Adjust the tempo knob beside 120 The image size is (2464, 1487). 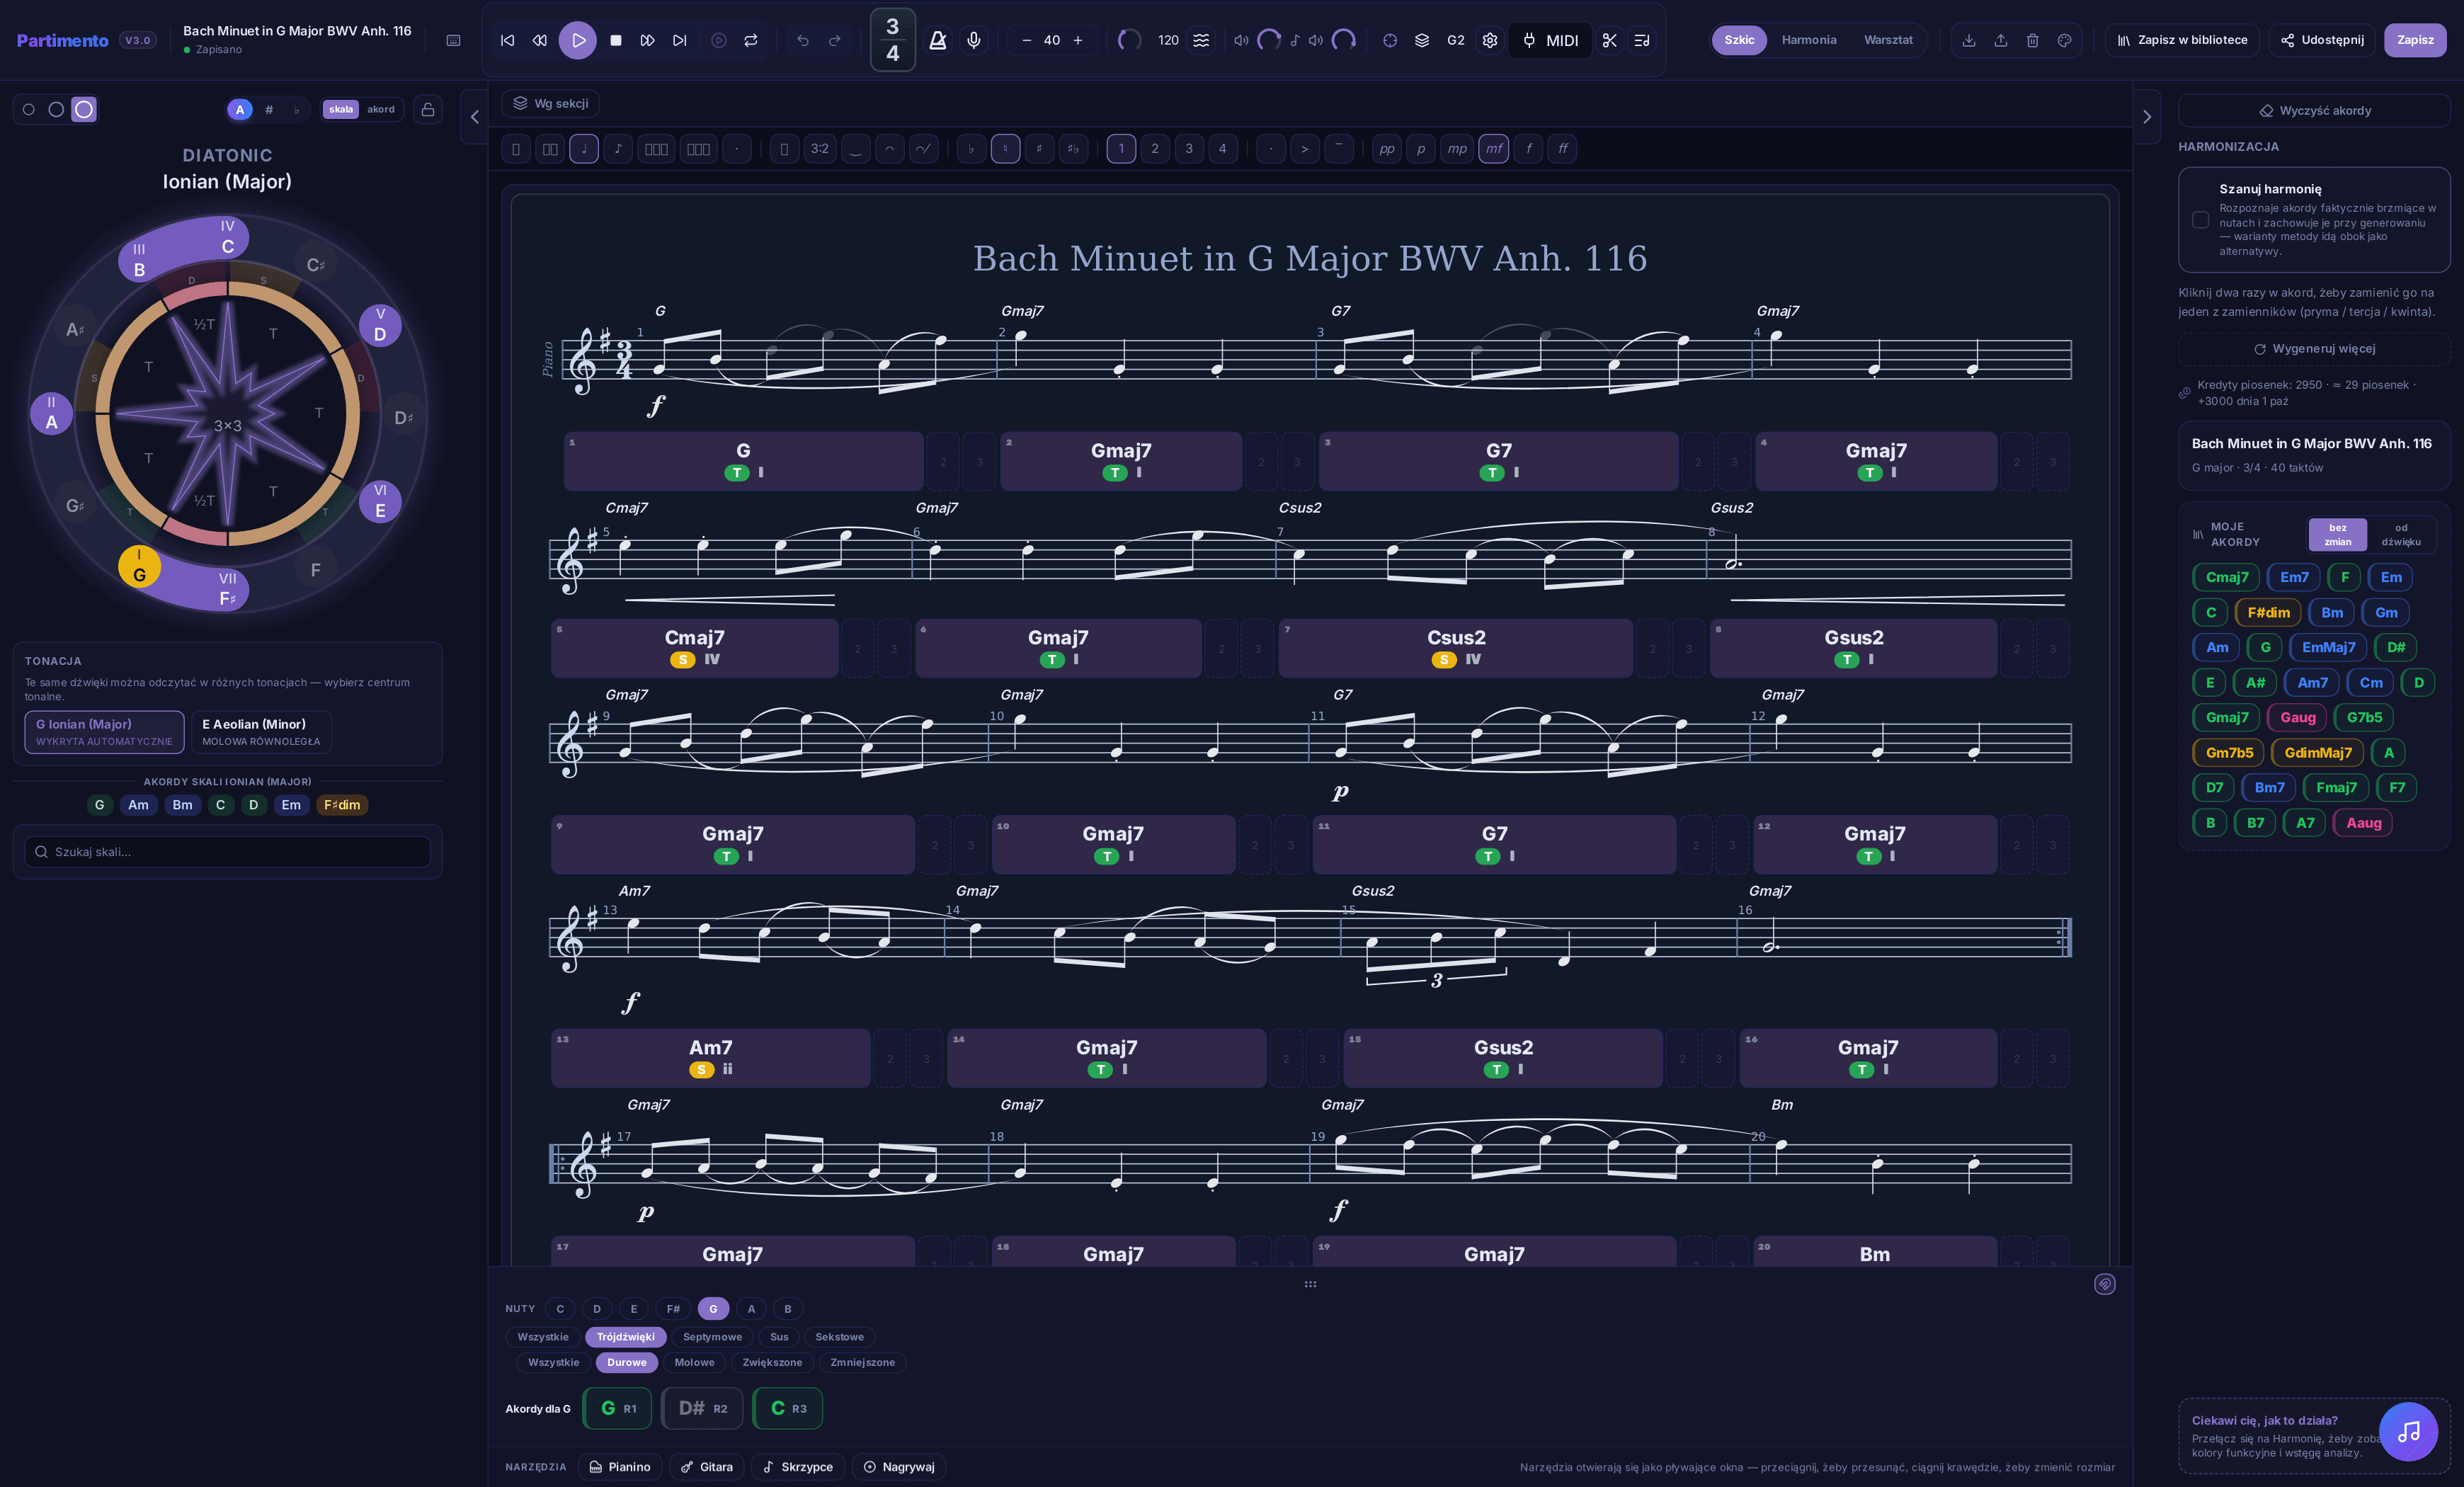pos(1129,40)
